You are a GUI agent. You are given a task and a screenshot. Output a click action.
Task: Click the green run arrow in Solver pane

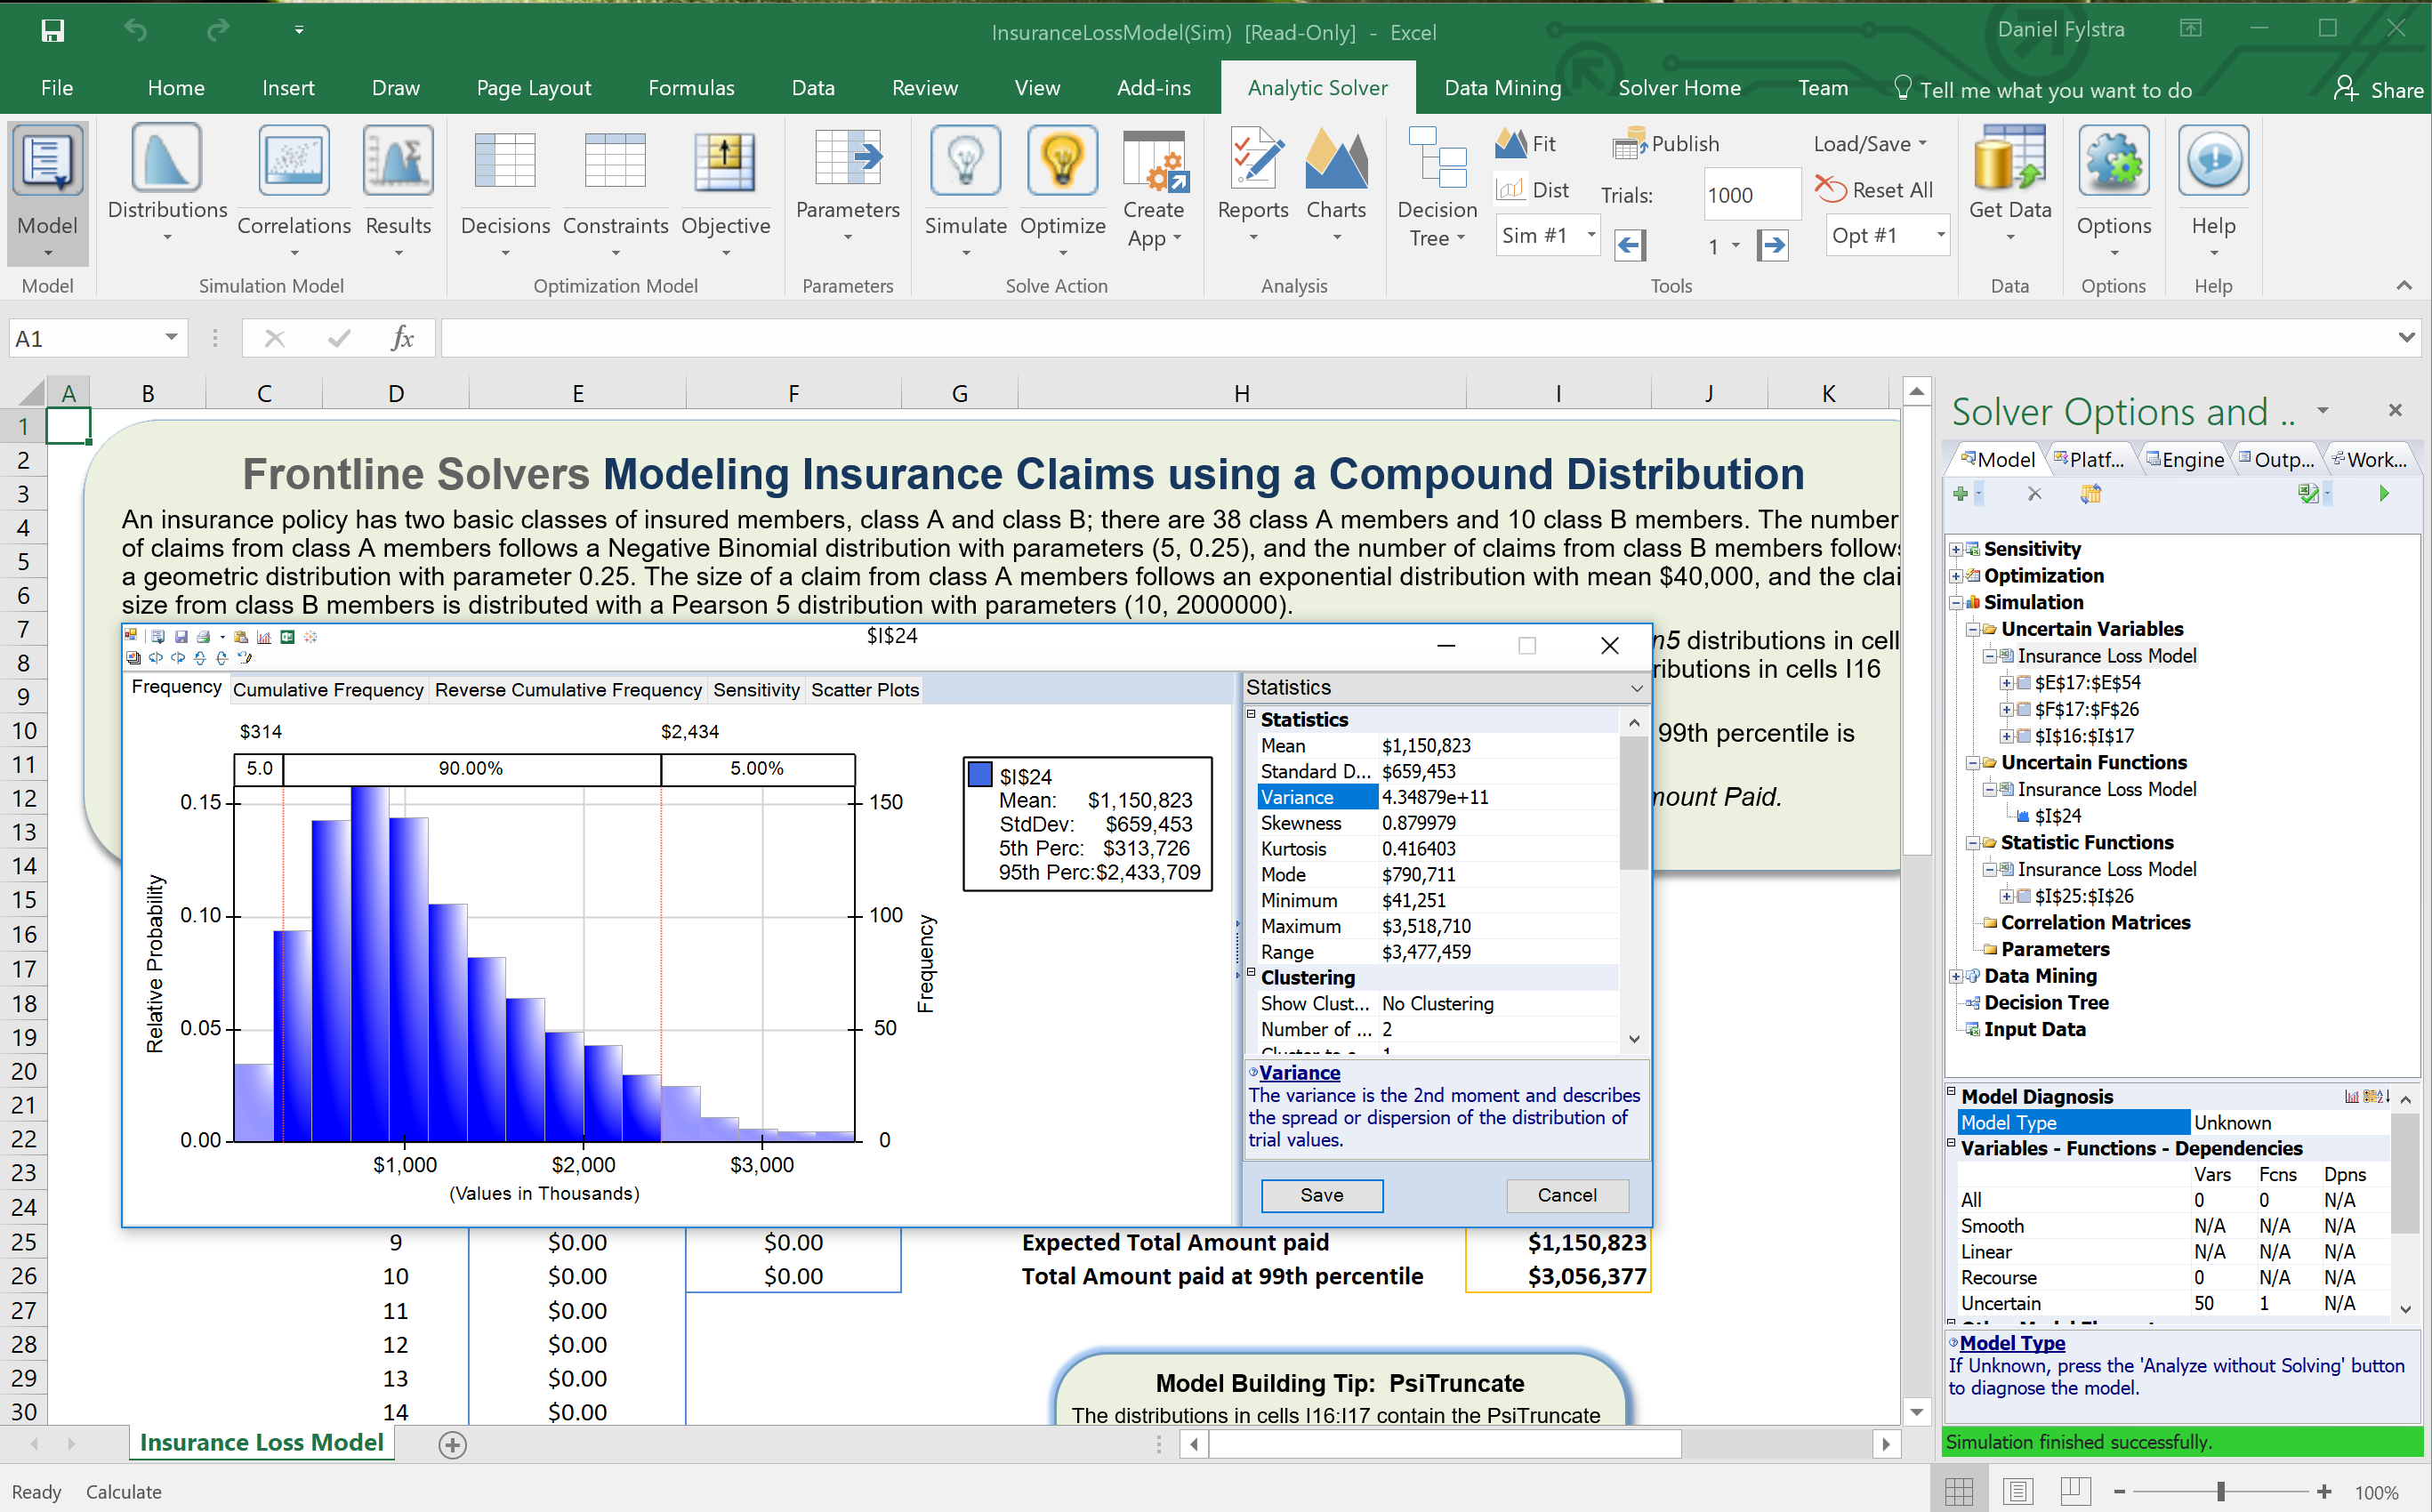2384,493
